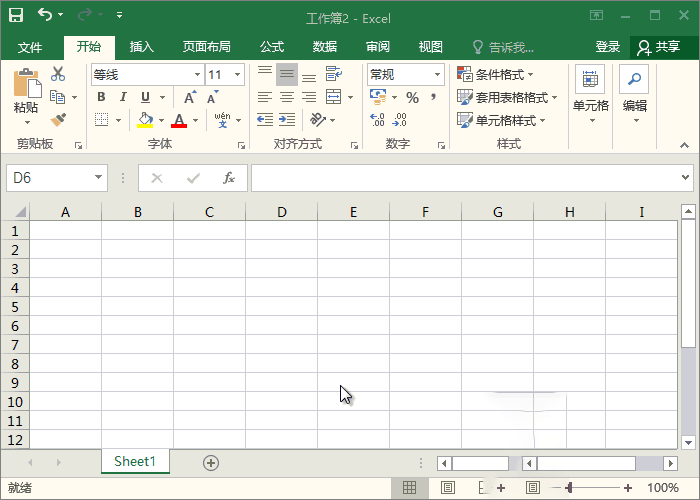
Task: Click the Paste clipboard icon
Action: click(x=26, y=83)
